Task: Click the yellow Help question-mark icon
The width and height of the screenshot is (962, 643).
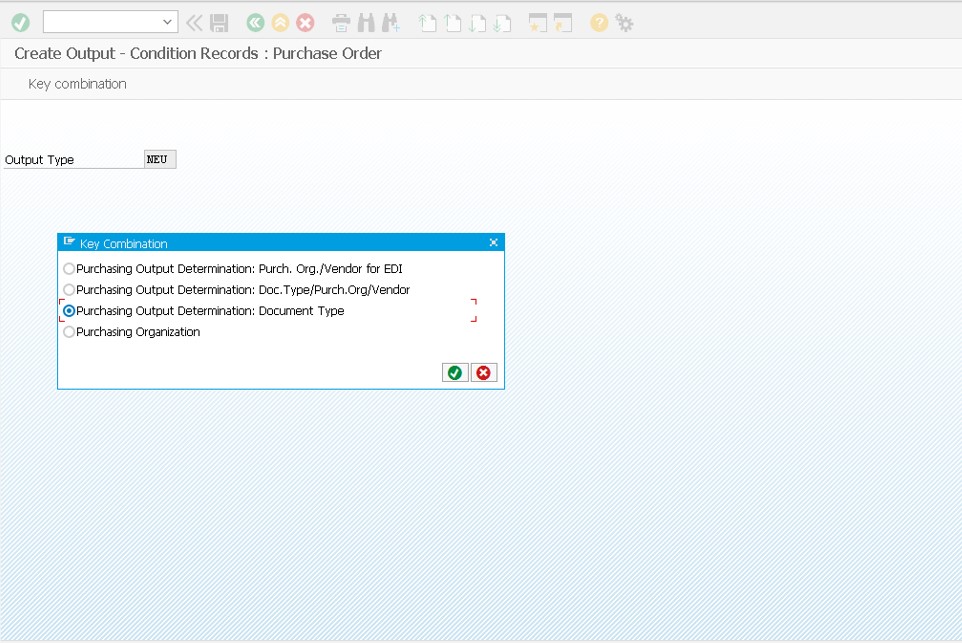Action: point(599,23)
